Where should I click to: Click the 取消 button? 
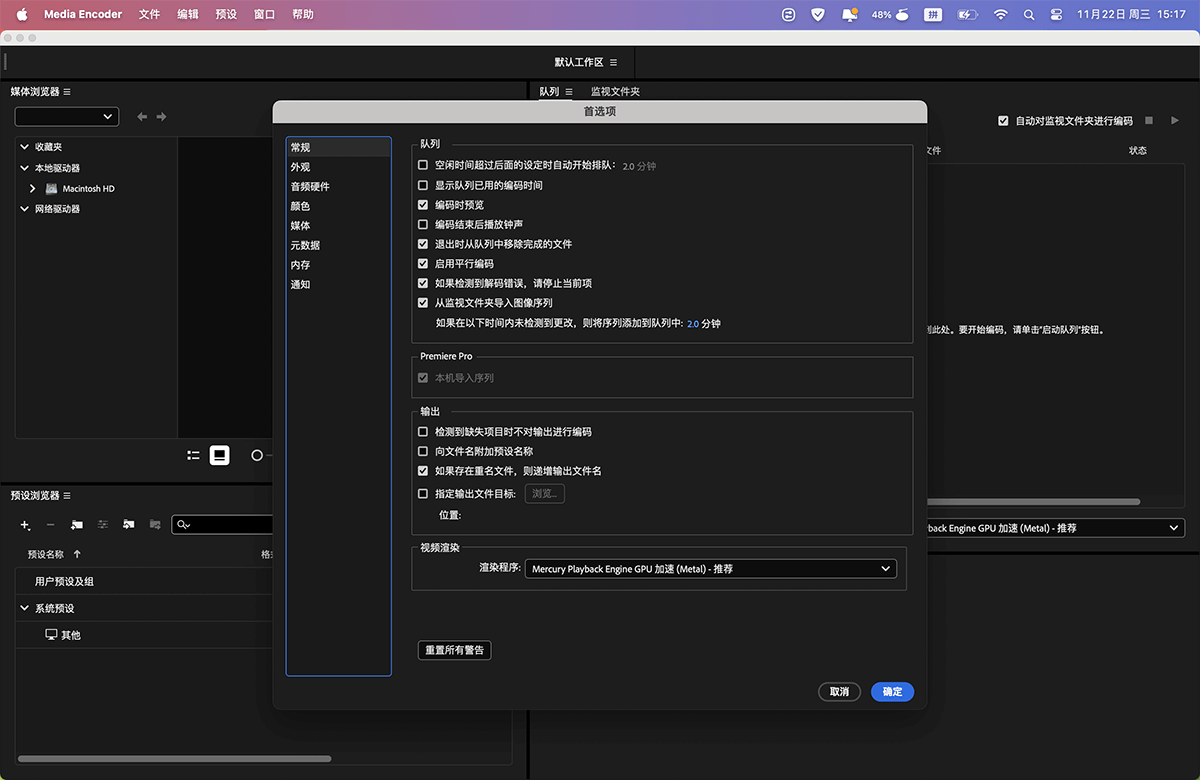click(x=839, y=692)
